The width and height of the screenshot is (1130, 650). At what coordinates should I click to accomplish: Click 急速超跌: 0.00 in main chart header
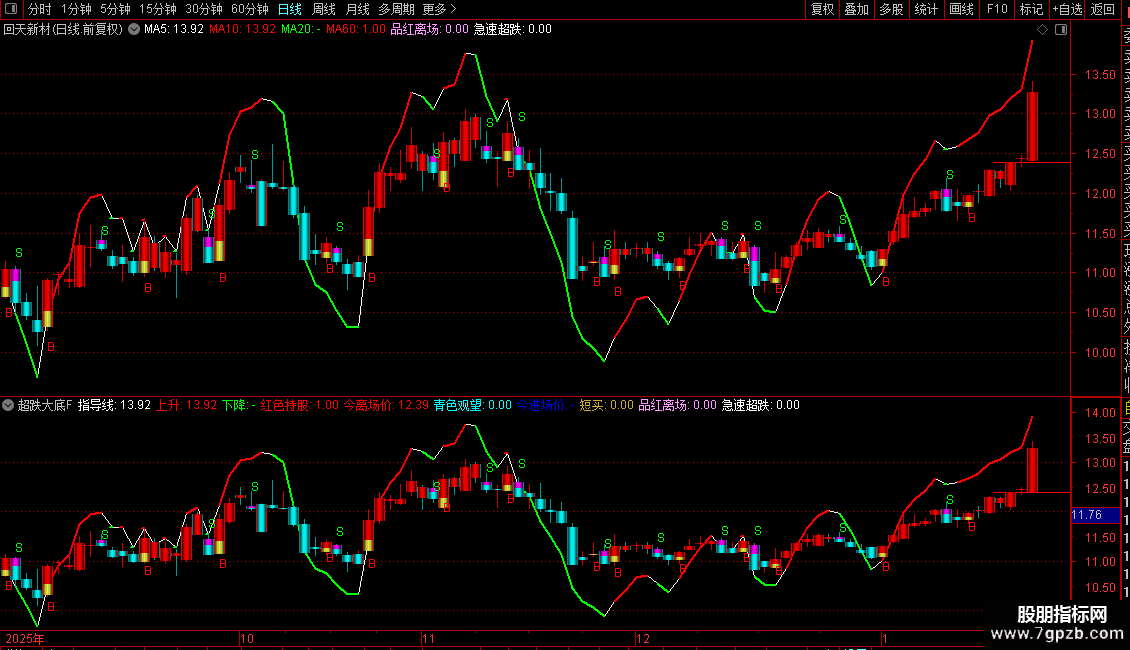(x=512, y=30)
